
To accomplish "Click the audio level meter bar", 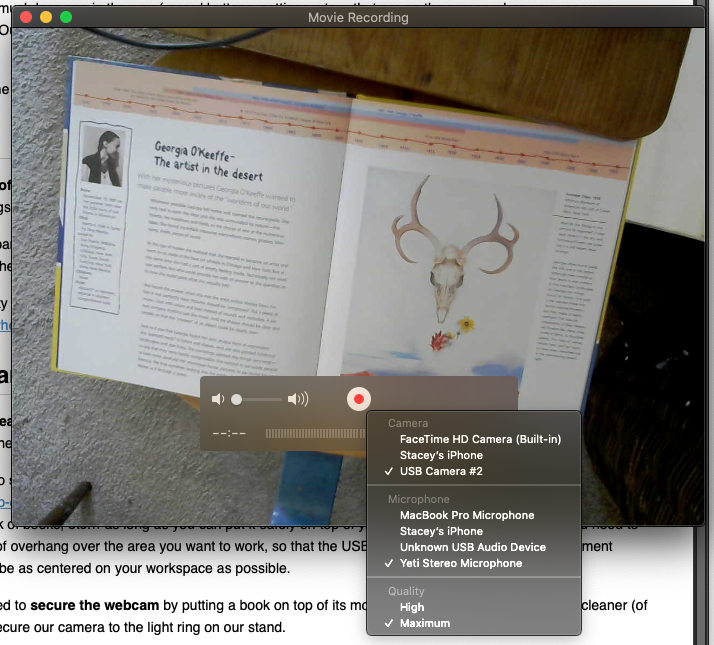I will point(315,433).
